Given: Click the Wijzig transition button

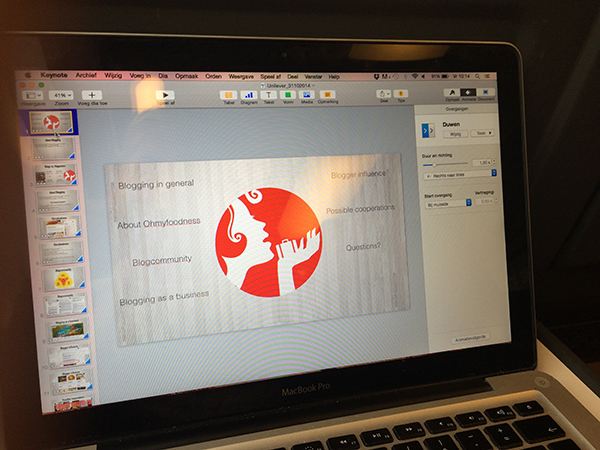Looking at the screenshot, I should [x=455, y=134].
